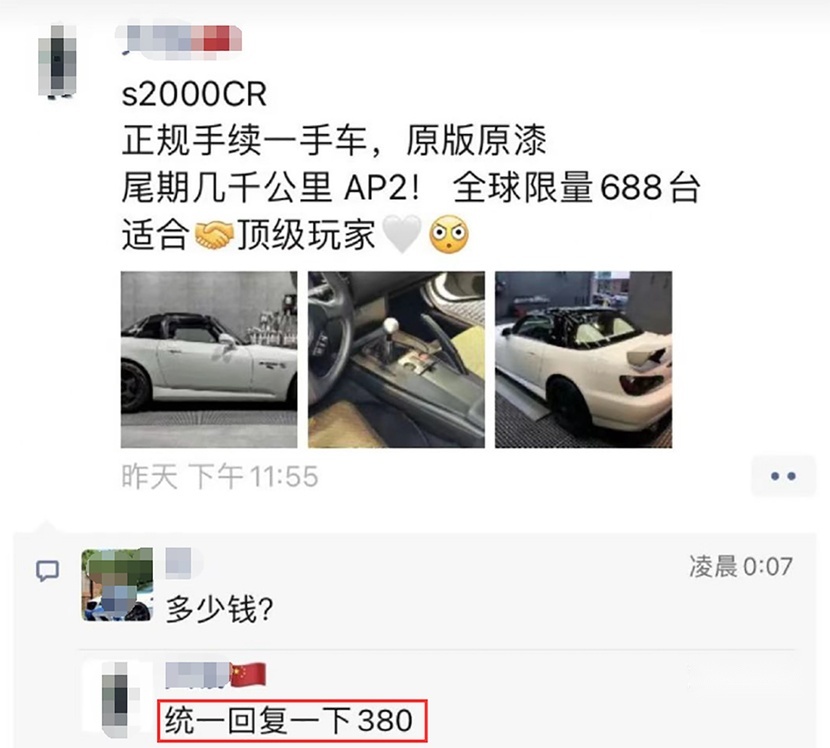
Task: View the white car side photo thumbnail
Action: pyautogui.click(x=209, y=359)
